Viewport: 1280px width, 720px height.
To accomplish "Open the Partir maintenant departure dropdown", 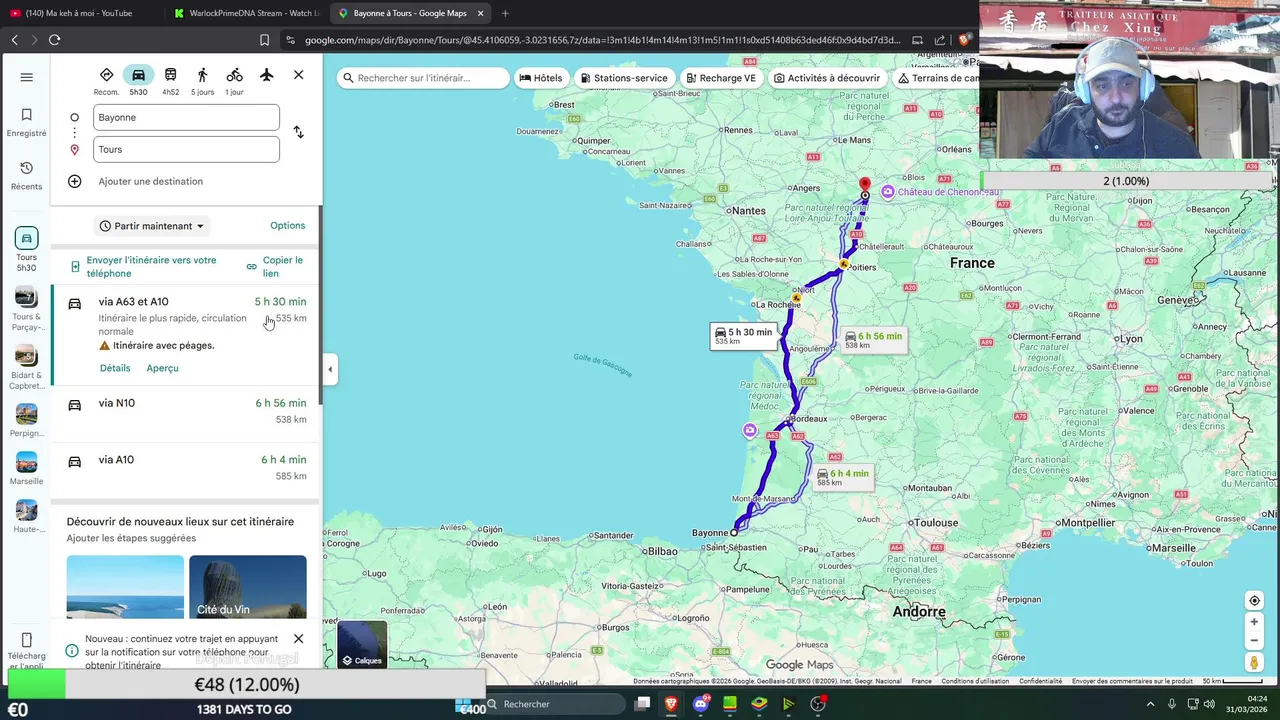I will point(152,226).
